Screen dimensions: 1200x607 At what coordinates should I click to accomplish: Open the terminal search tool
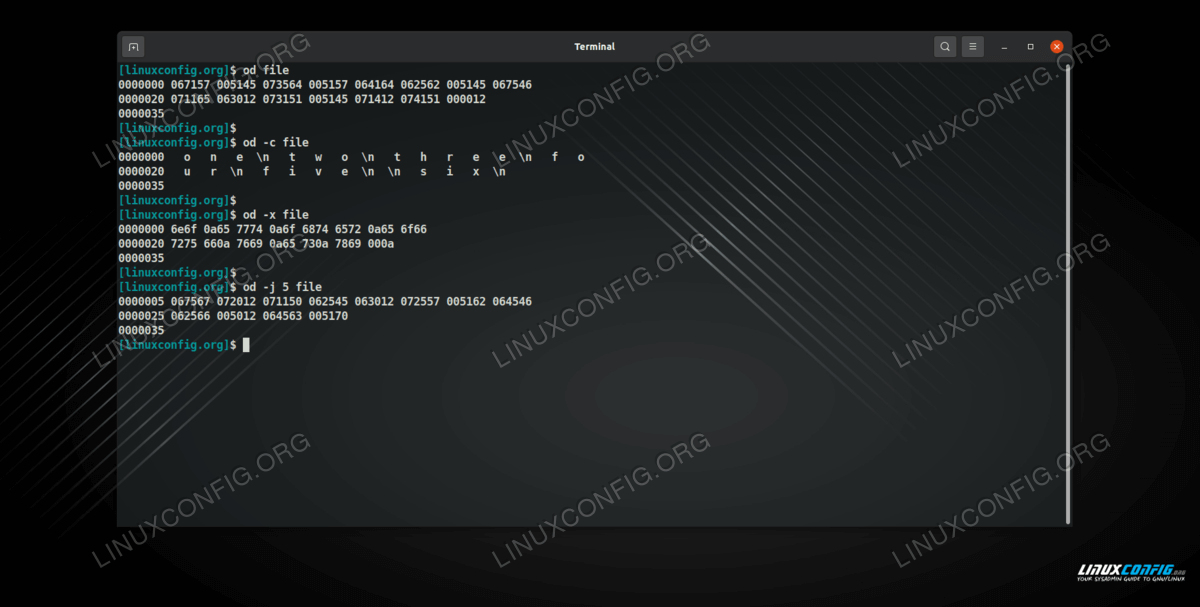click(x=944, y=47)
